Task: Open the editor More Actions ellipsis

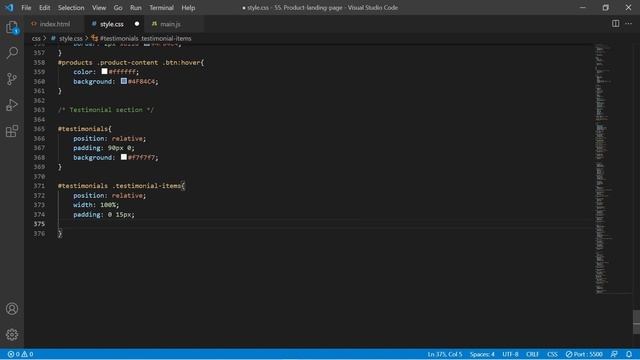Action: pos(629,24)
